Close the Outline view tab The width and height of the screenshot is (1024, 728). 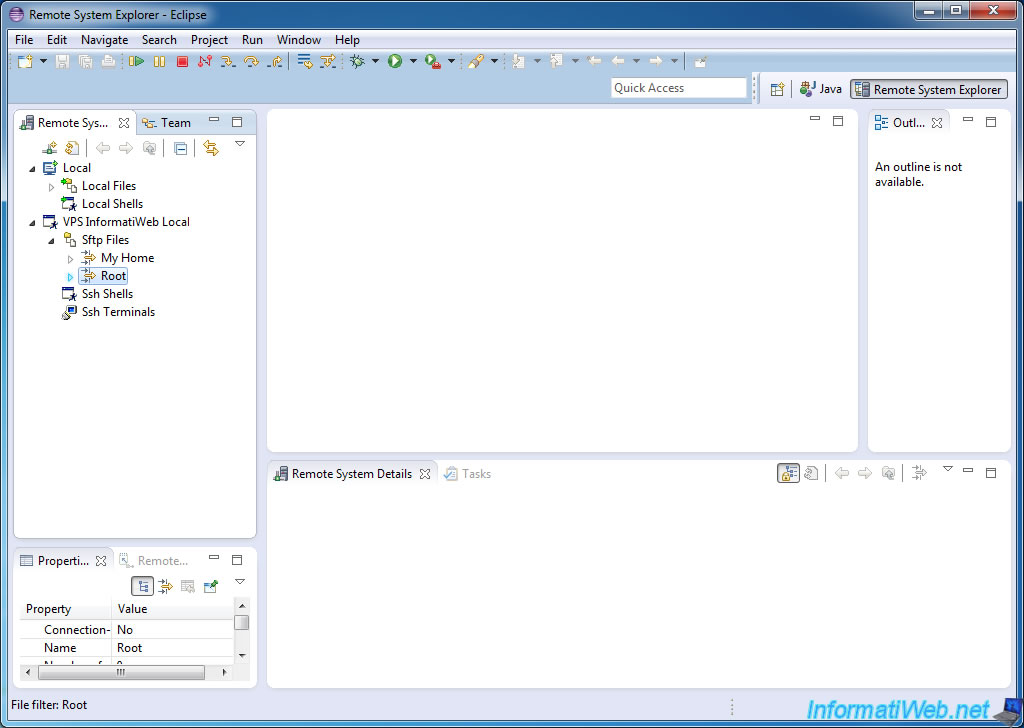point(937,123)
